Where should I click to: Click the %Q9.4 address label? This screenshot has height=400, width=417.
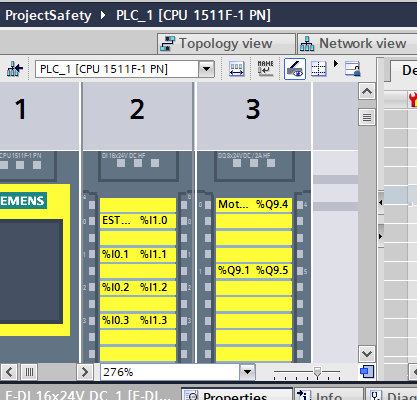point(272,204)
